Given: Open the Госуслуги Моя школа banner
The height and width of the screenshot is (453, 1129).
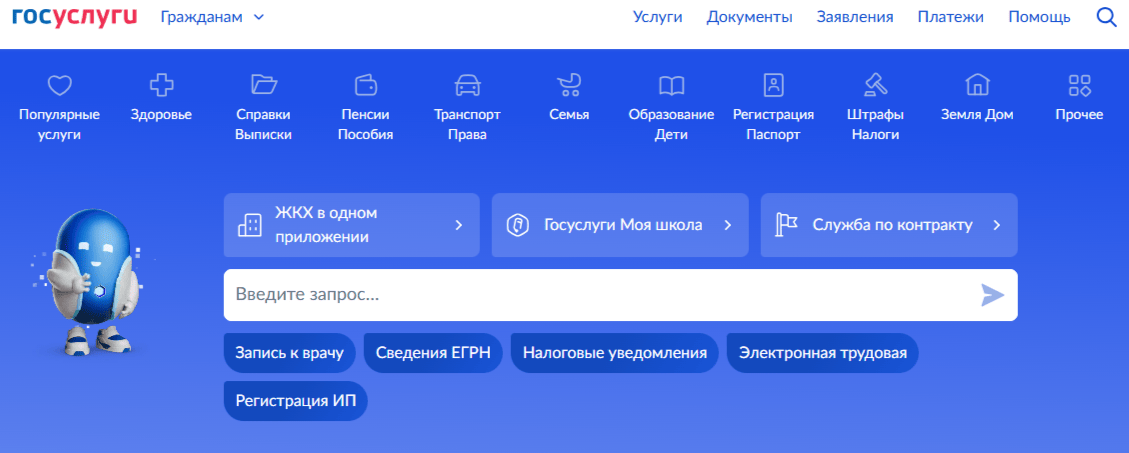Looking at the screenshot, I should [x=619, y=225].
